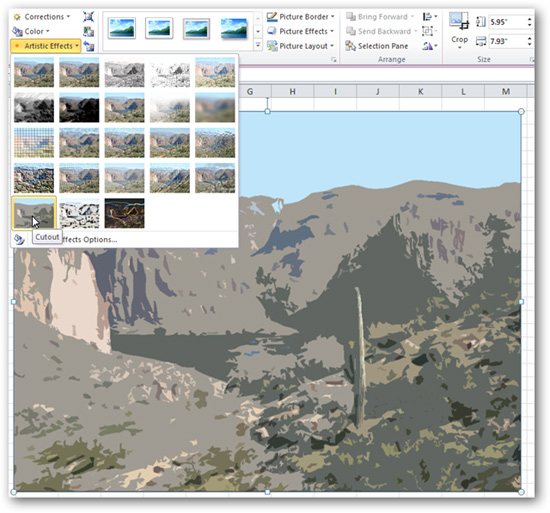Select the Line Drawing effect thumbnail

(x=215, y=73)
